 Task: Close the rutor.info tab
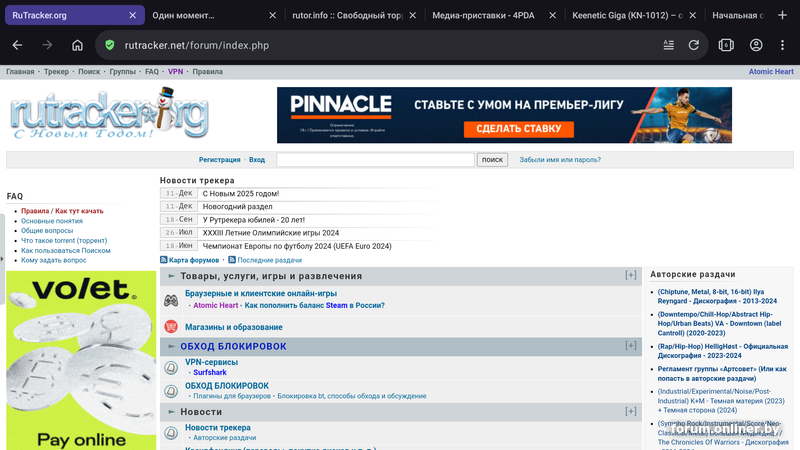[x=412, y=15]
